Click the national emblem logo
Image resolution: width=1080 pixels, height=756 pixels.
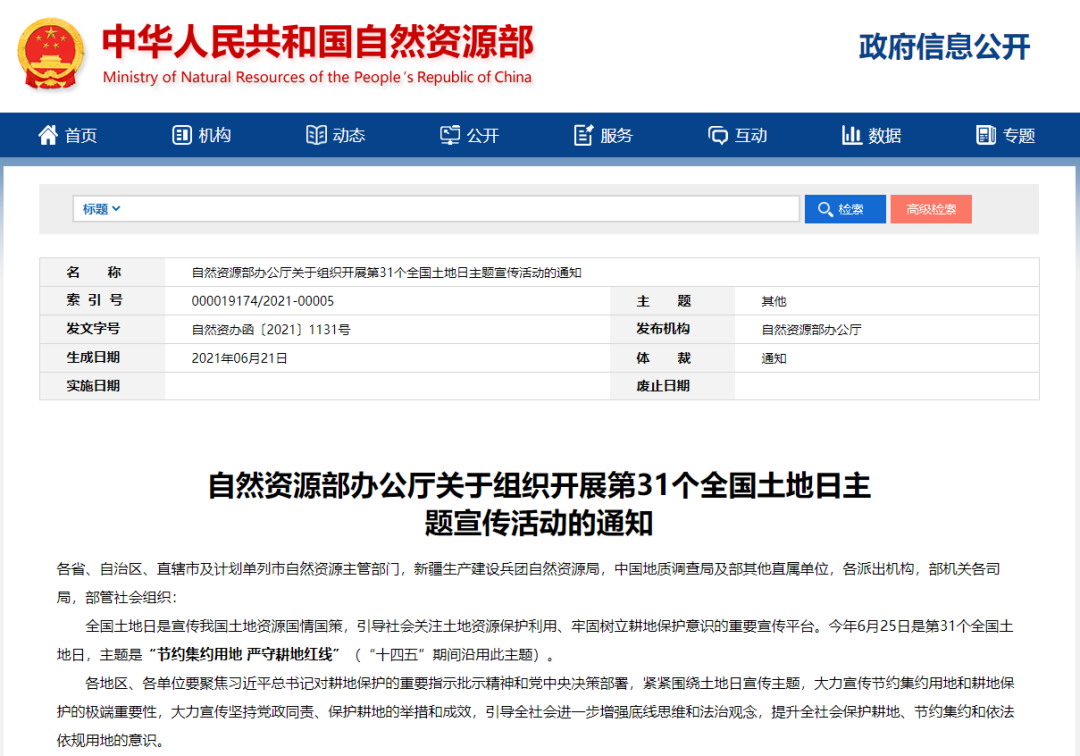51,50
